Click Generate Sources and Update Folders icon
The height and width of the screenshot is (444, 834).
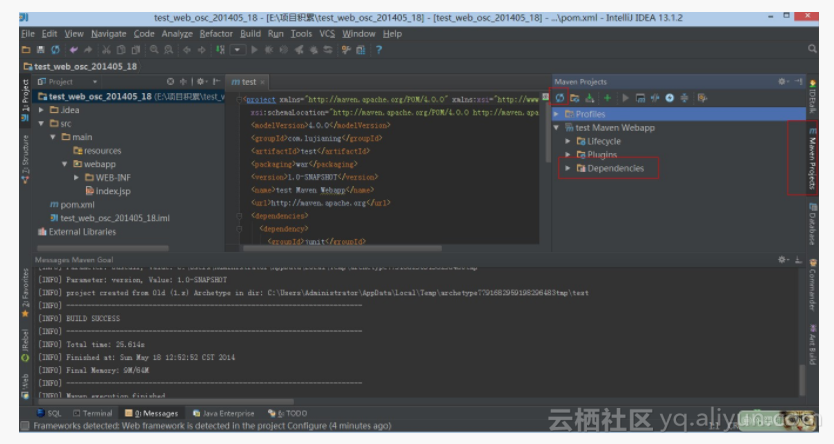574,98
